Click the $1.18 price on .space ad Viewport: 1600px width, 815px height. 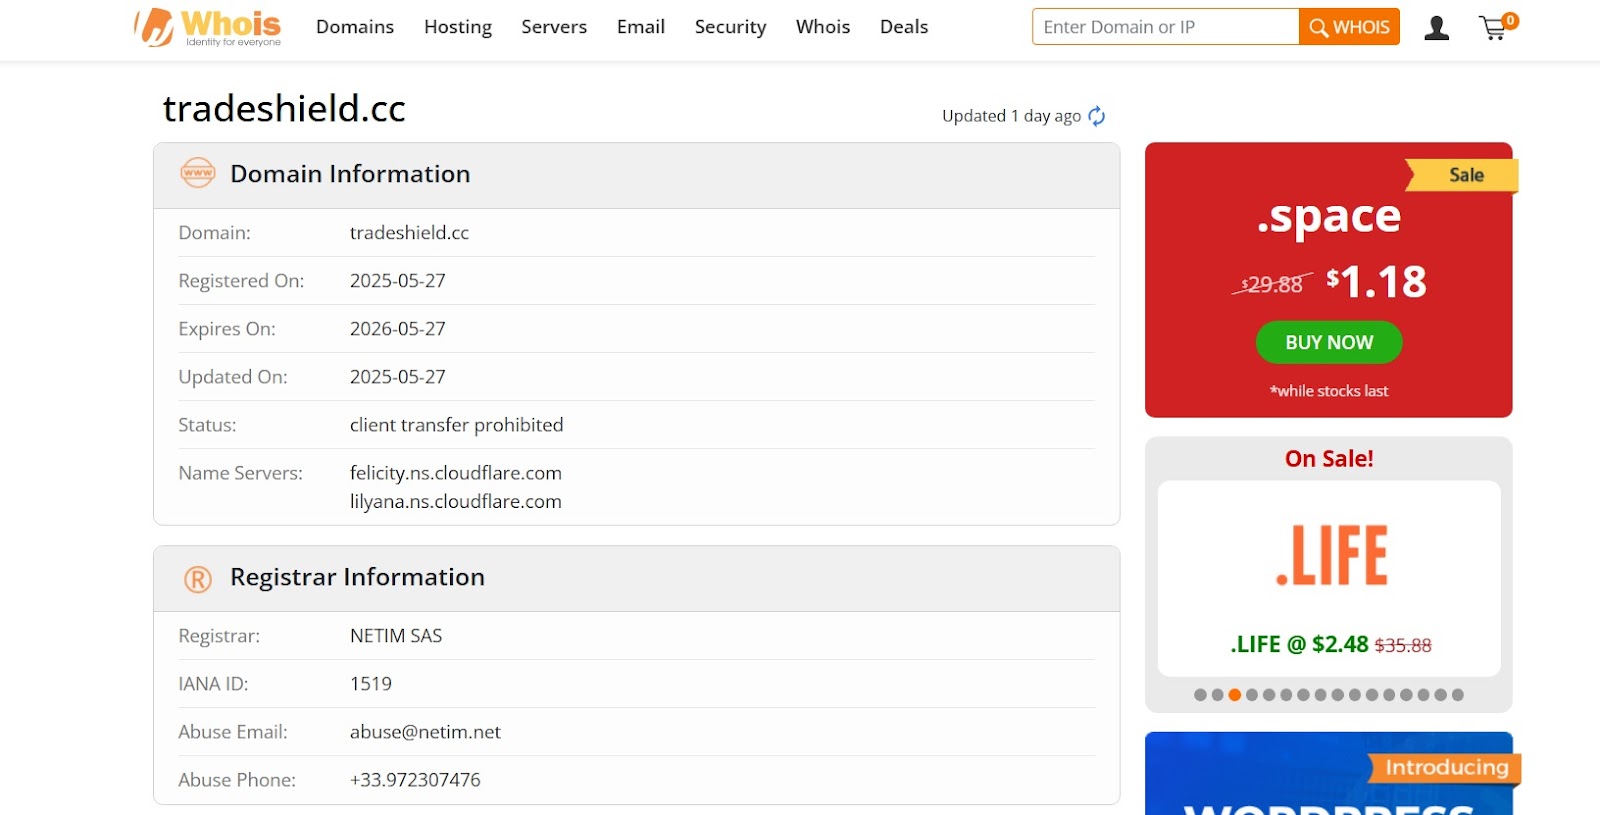tap(1376, 282)
